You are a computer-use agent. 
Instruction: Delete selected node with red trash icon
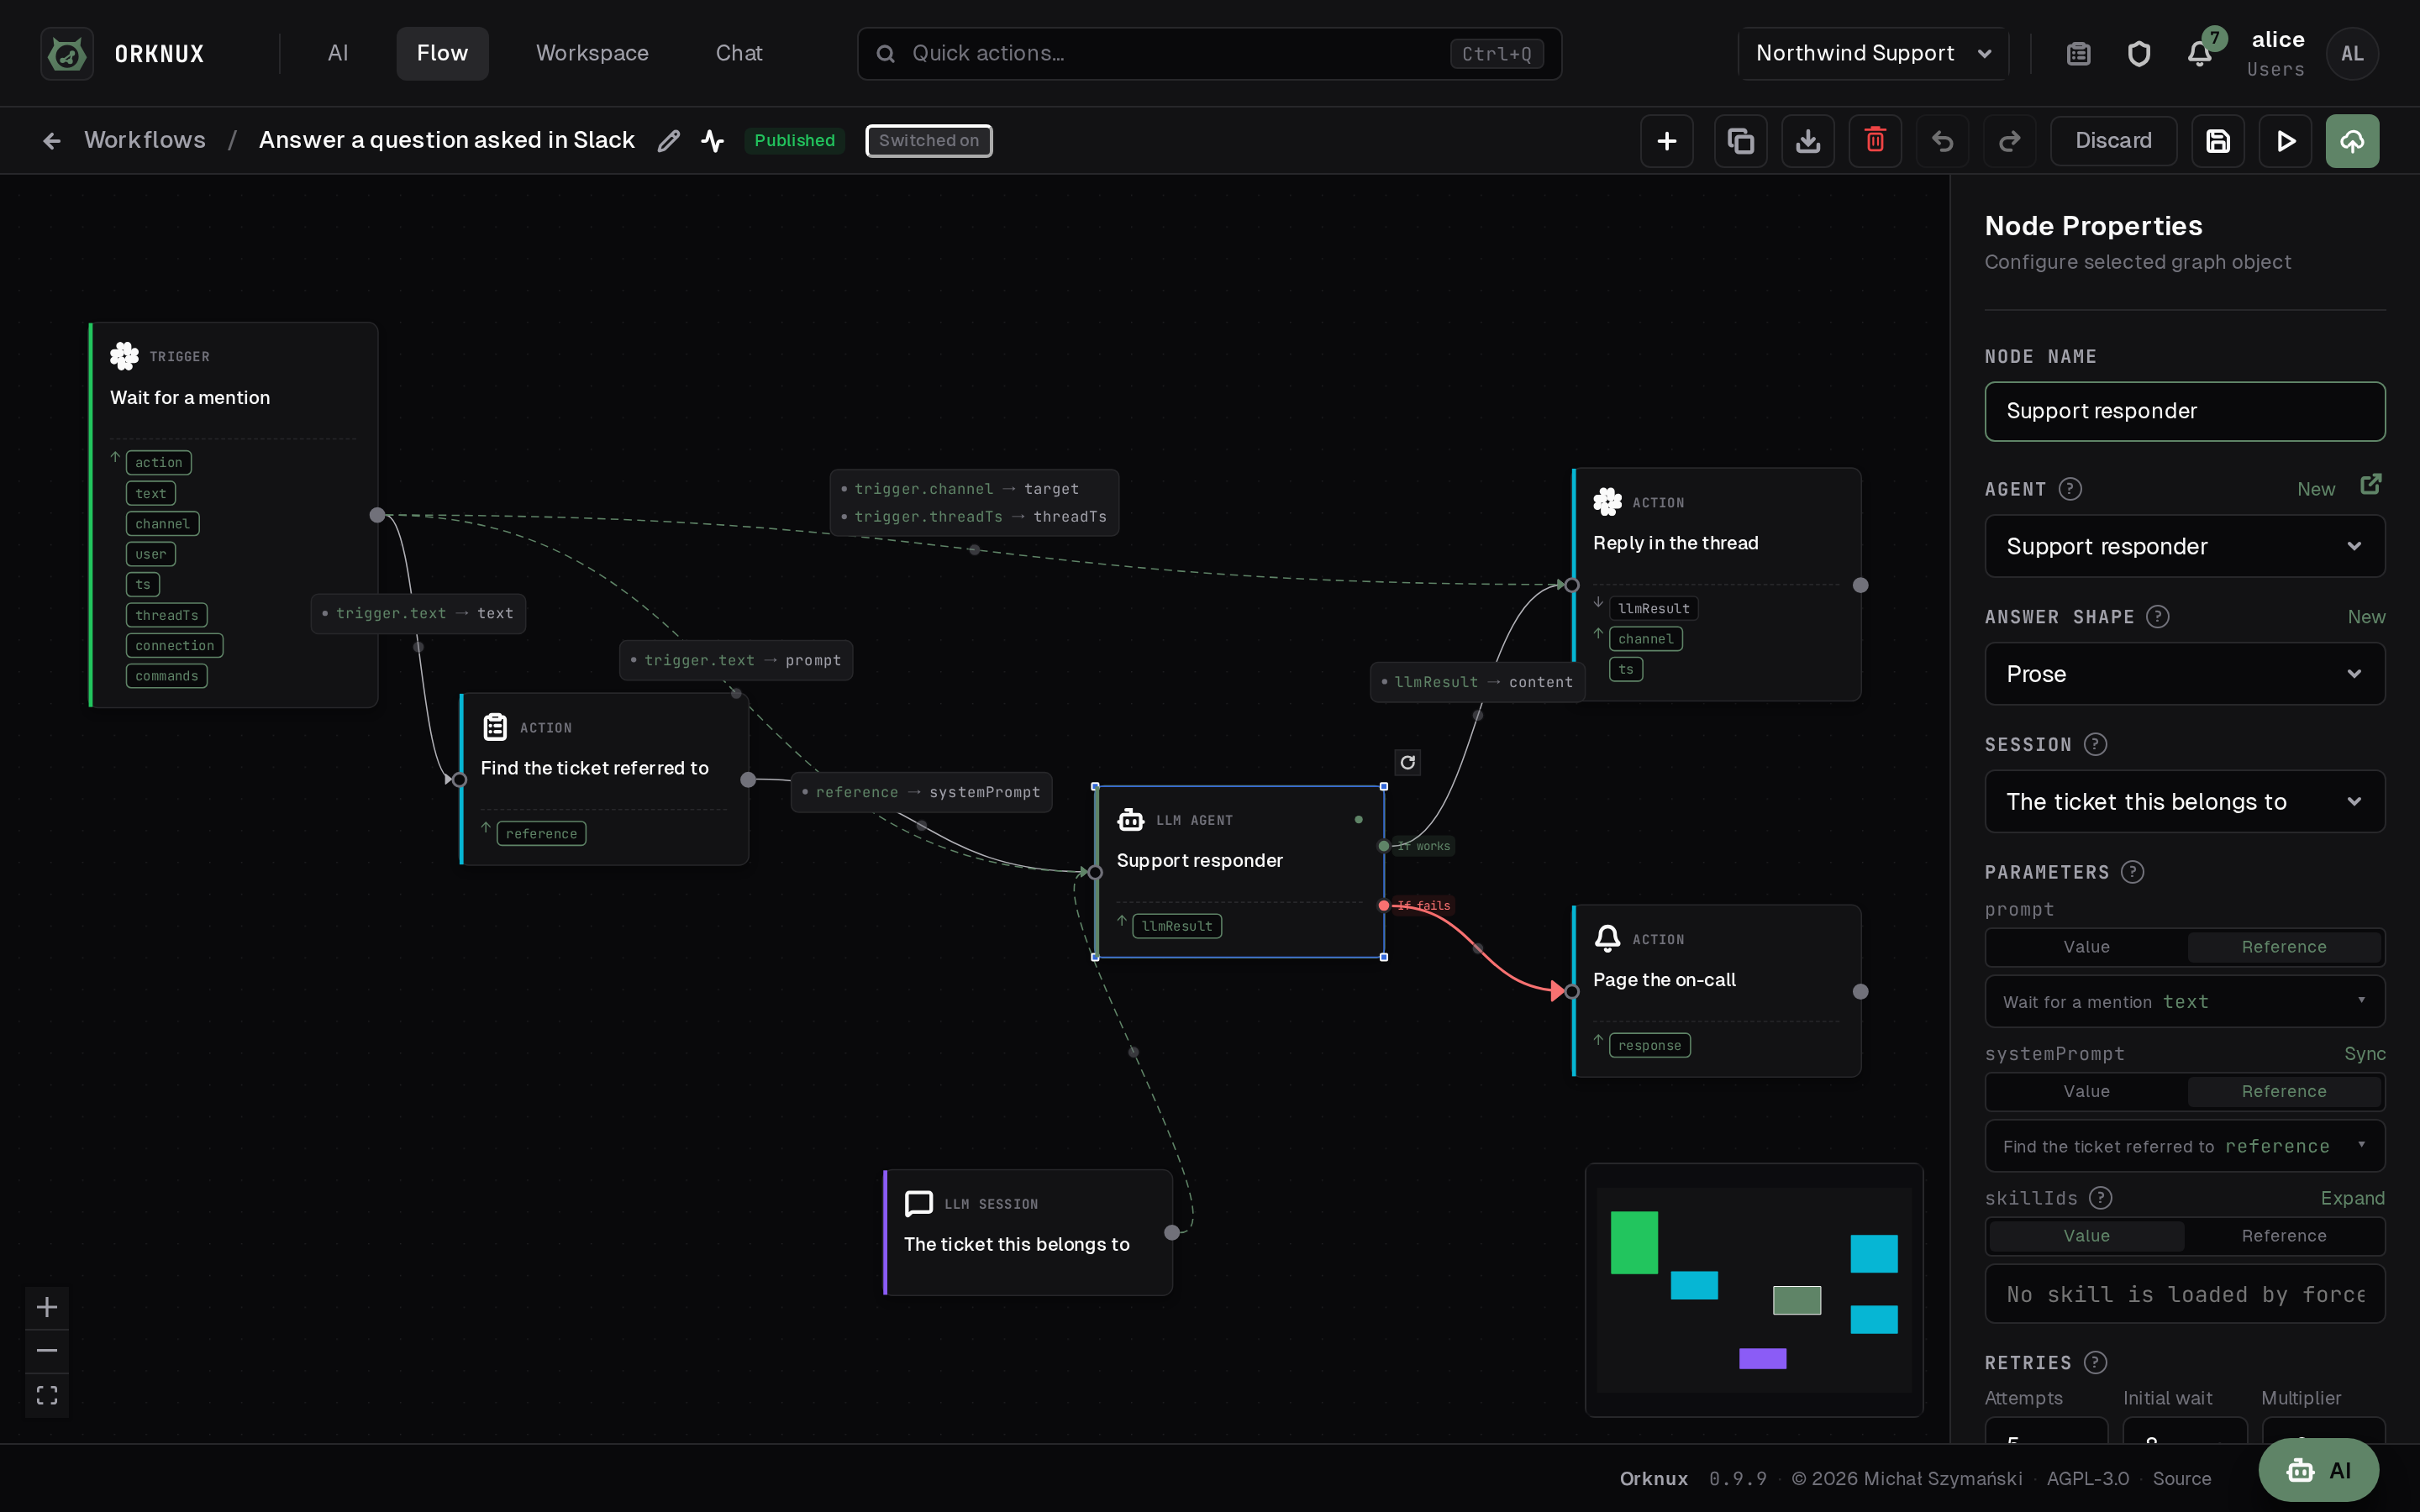point(1875,141)
